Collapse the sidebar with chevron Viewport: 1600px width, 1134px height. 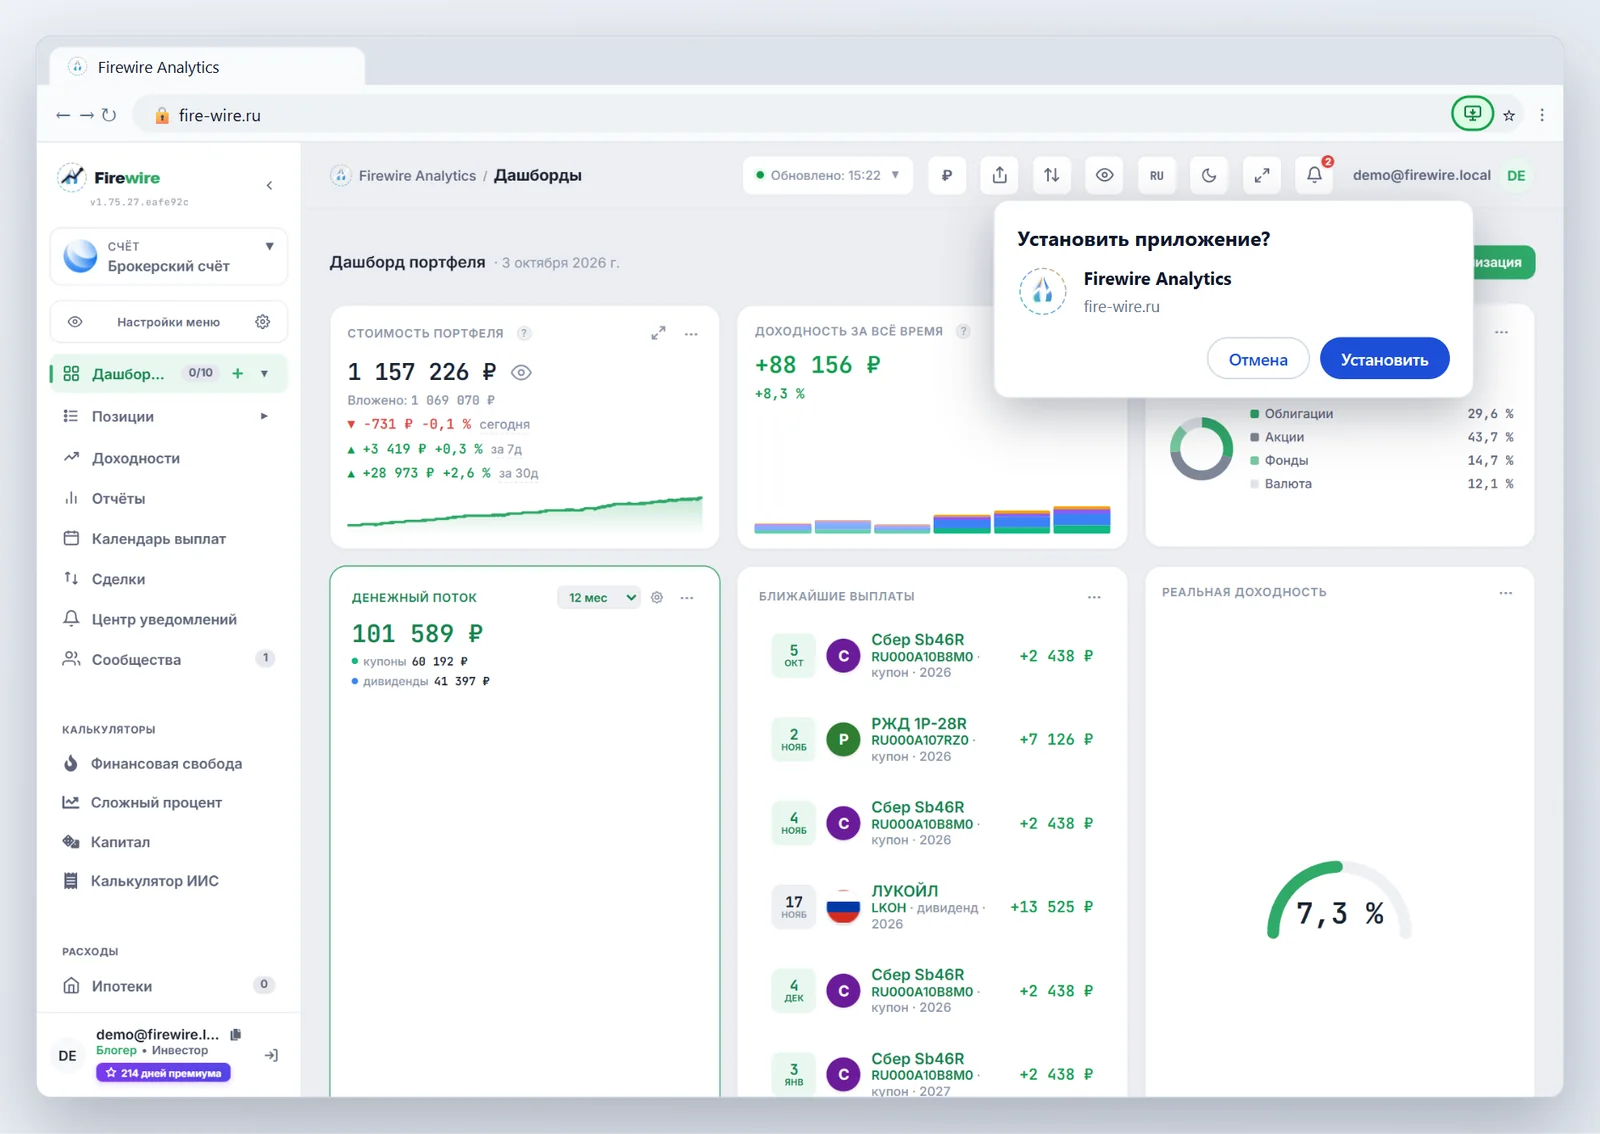(x=269, y=185)
